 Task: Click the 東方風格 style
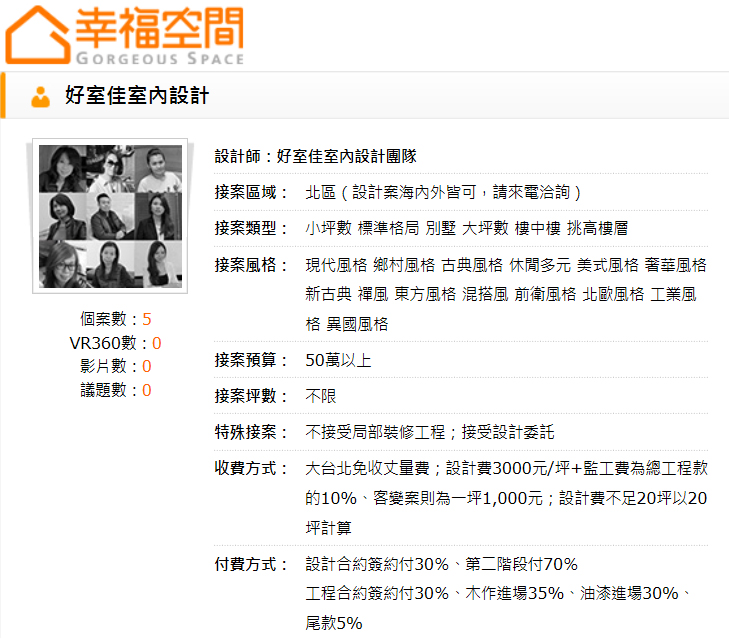click(425, 294)
